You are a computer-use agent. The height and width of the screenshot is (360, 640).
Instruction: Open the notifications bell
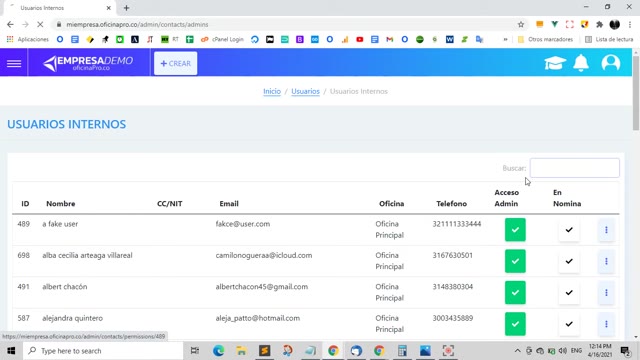[581, 63]
